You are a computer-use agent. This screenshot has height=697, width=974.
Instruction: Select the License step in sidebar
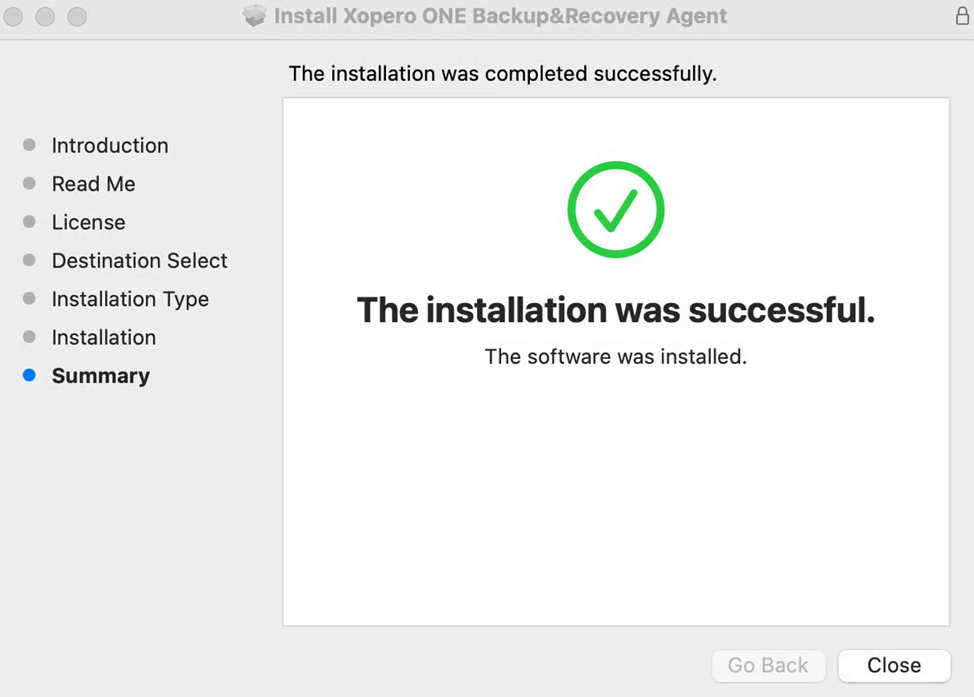(x=88, y=222)
